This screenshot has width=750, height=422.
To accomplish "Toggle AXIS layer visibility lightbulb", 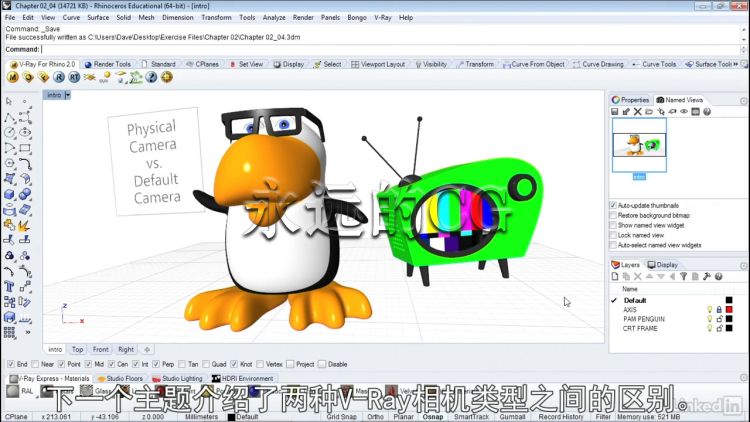I will click(710, 310).
